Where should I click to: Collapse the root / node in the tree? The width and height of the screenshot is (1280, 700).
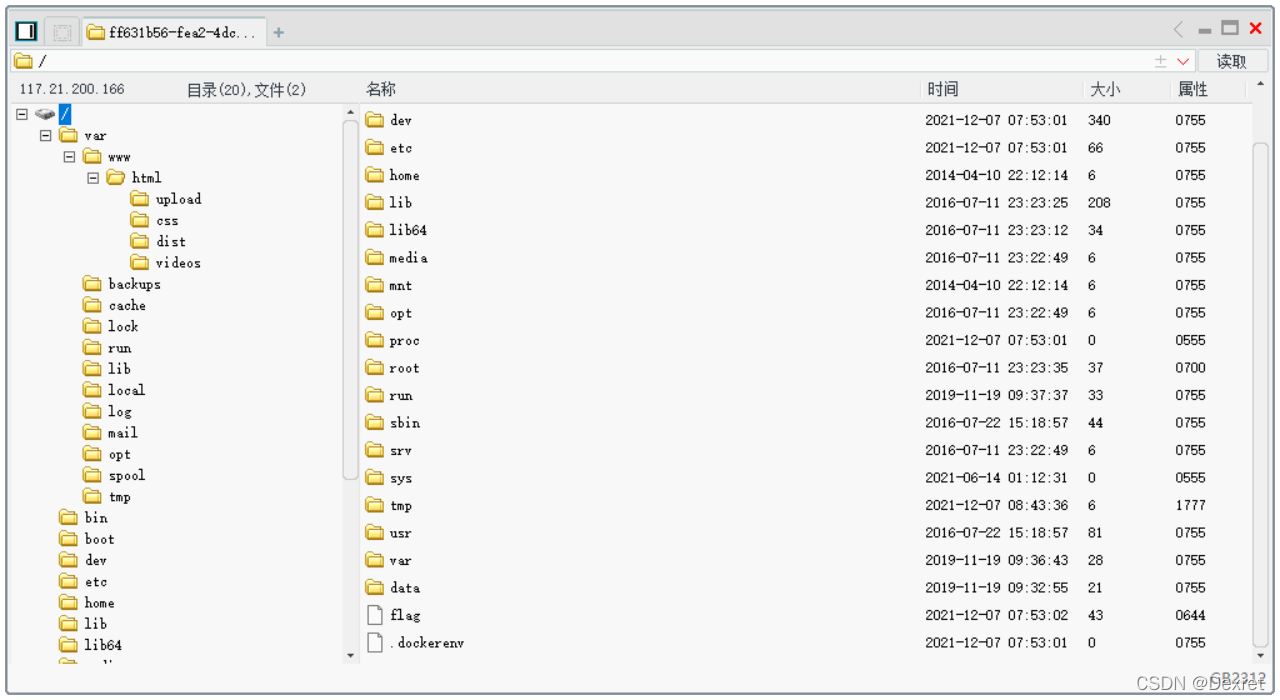point(22,114)
